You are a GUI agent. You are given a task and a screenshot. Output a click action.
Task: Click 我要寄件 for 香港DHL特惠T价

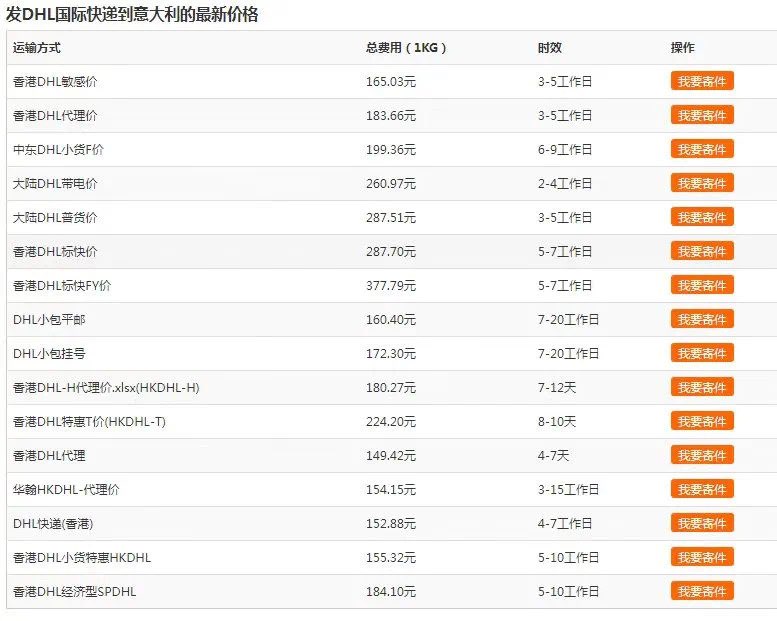point(702,421)
